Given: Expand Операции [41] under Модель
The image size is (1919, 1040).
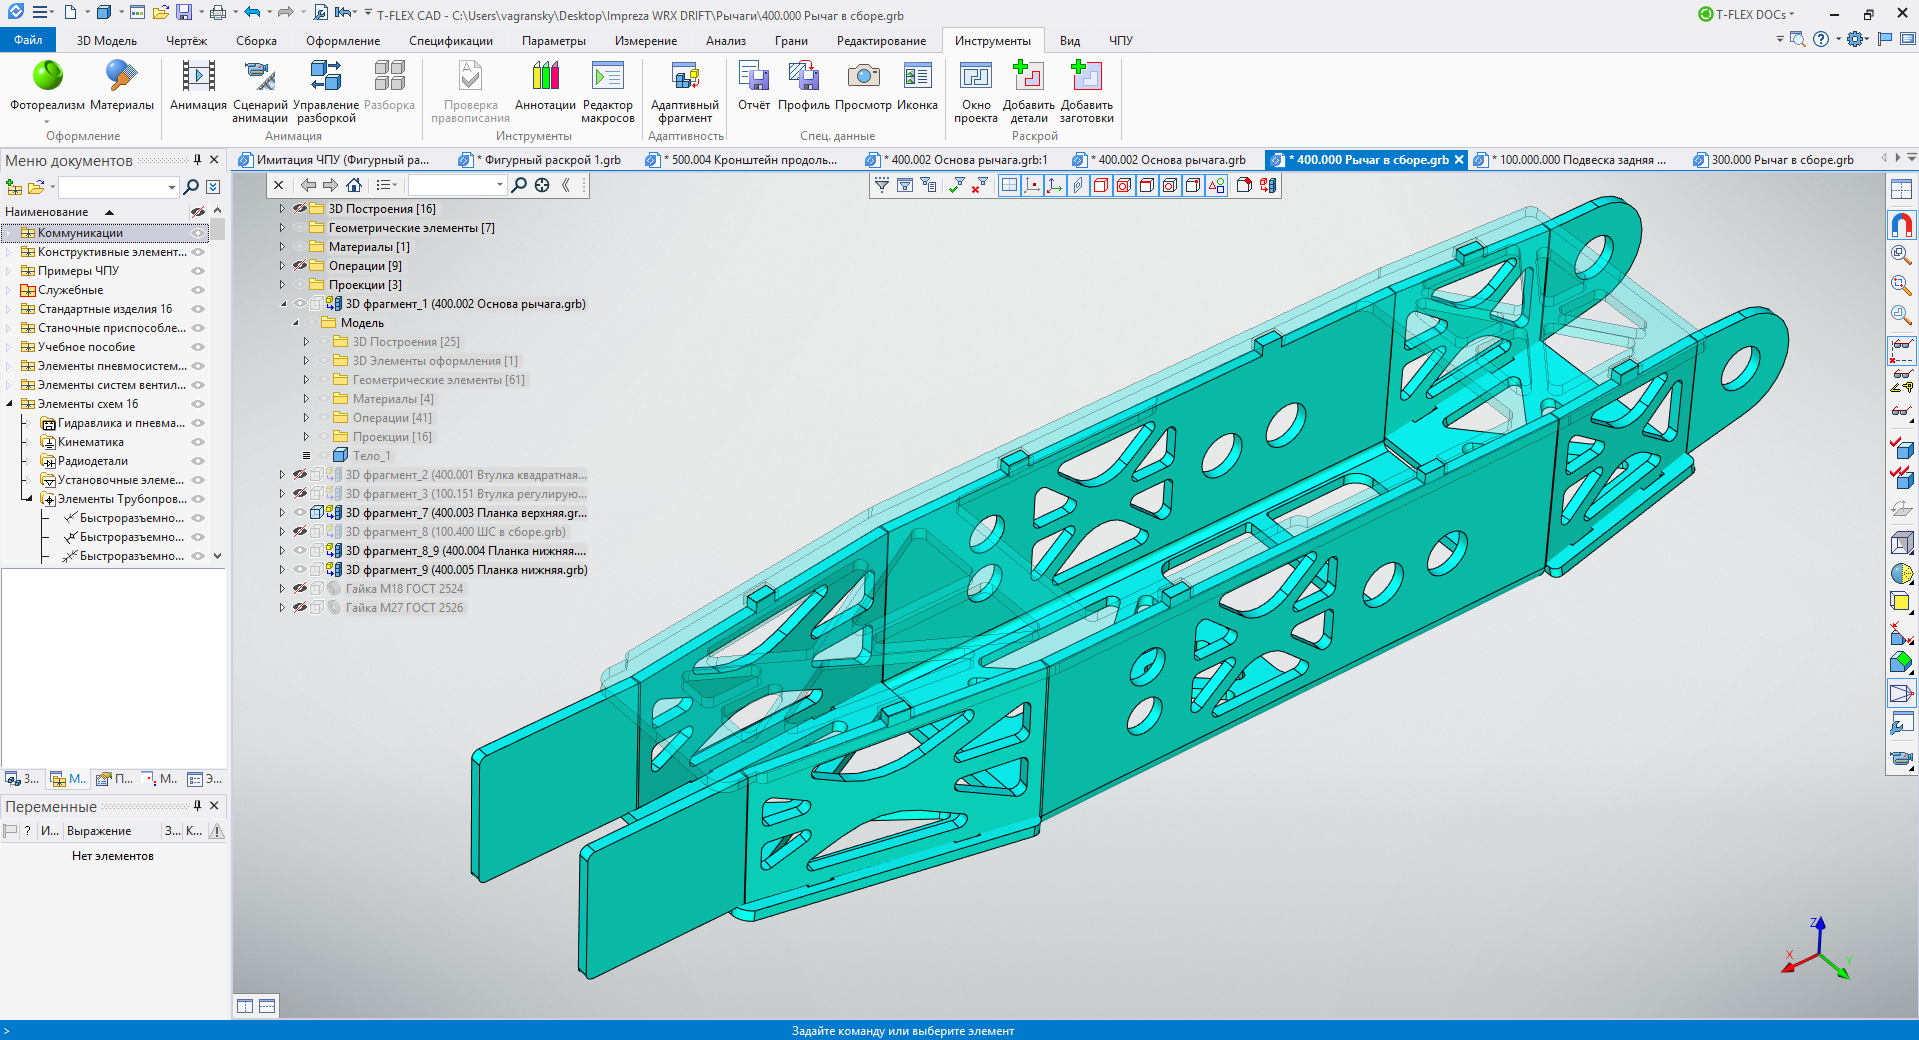Looking at the screenshot, I should 306,418.
